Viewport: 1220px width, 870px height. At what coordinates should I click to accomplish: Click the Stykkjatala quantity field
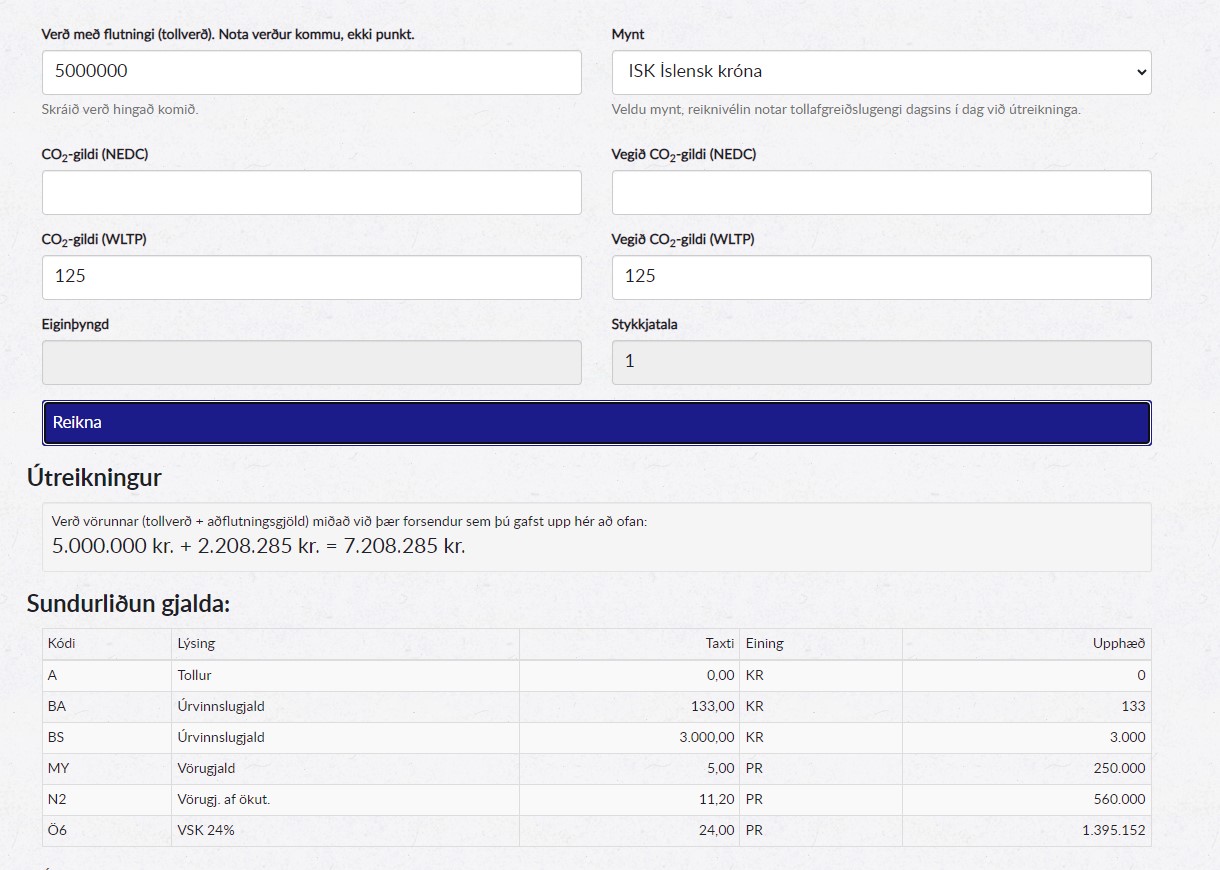[881, 362]
